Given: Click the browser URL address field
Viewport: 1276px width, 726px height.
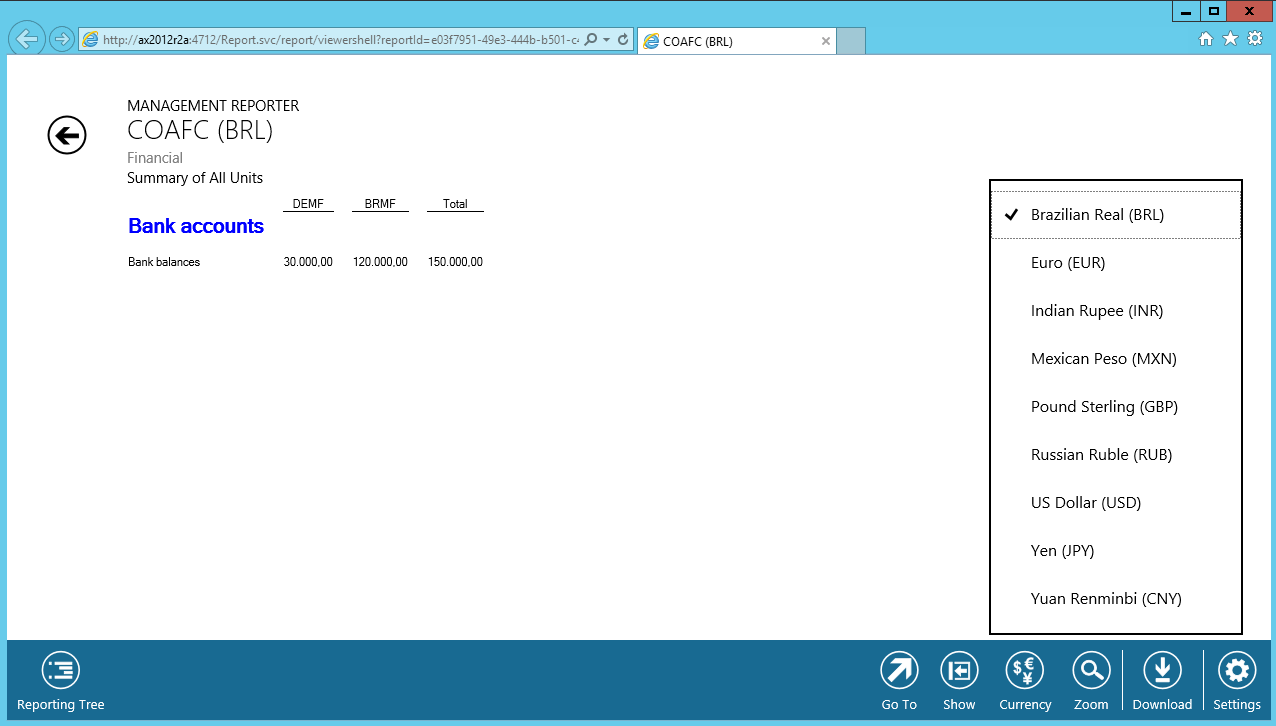Looking at the screenshot, I should point(340,40).
